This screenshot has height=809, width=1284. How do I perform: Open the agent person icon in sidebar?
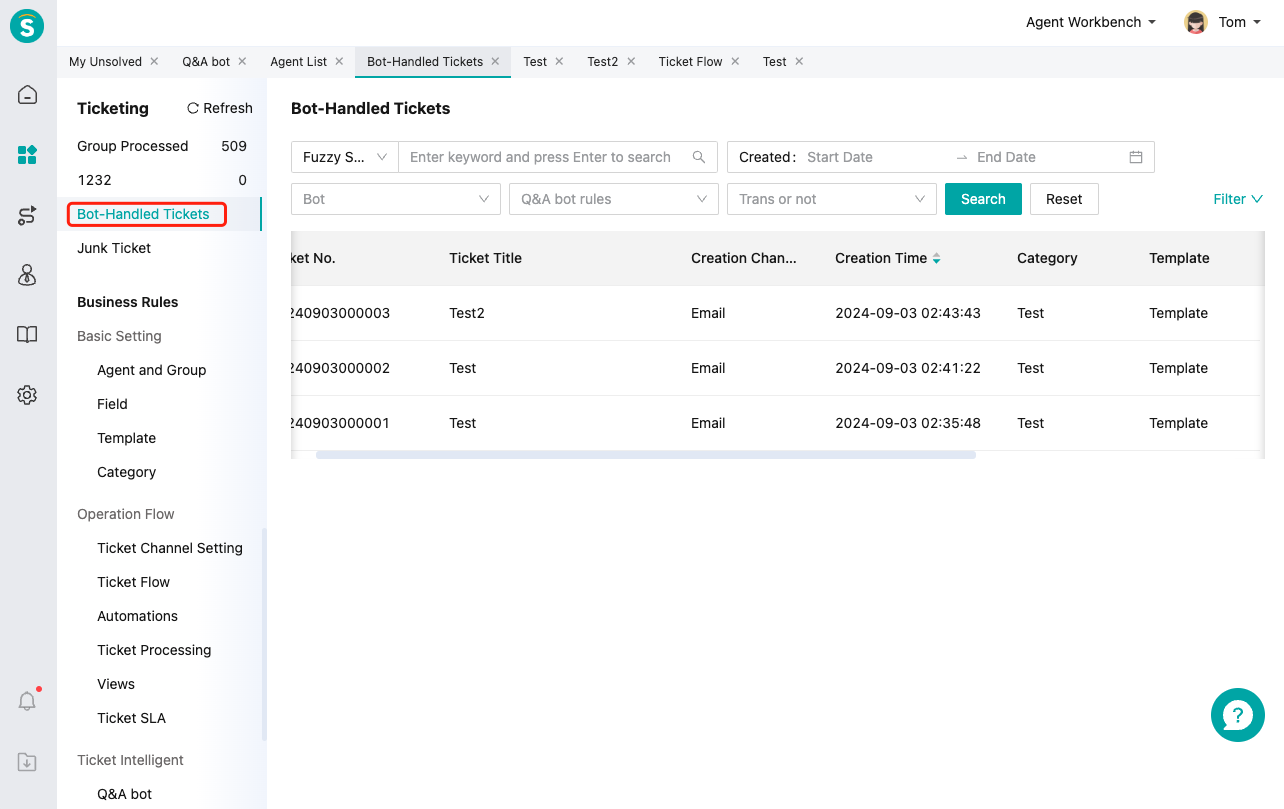coord(27,275)
